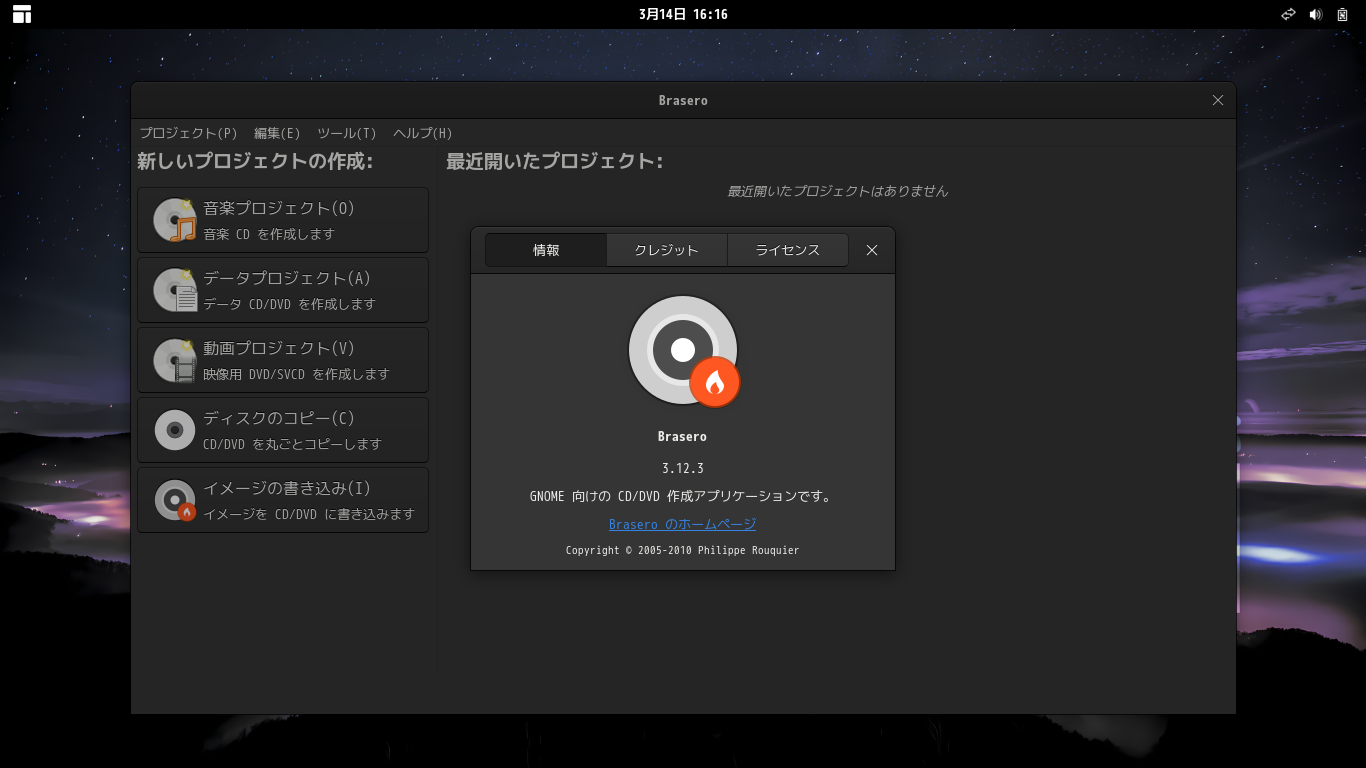Click the large Brasero logo in About dialog
Viewport: 1366px width, 768px height.
click(684, 351)
